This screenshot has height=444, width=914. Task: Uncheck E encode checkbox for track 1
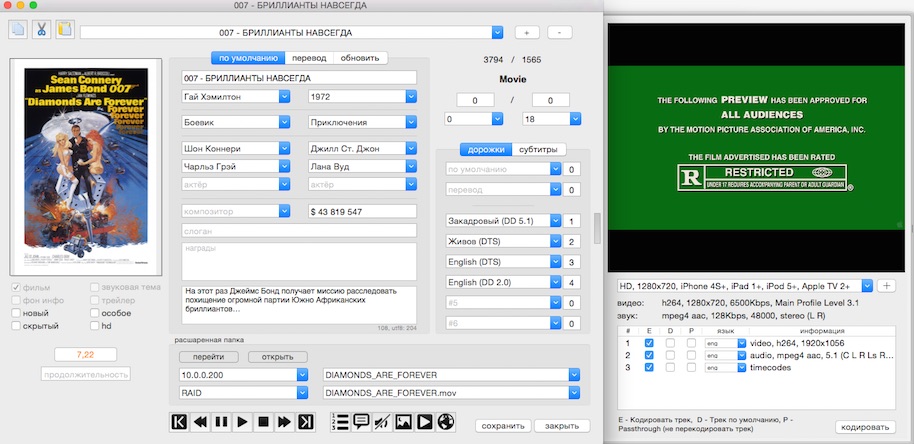[649, 343]
